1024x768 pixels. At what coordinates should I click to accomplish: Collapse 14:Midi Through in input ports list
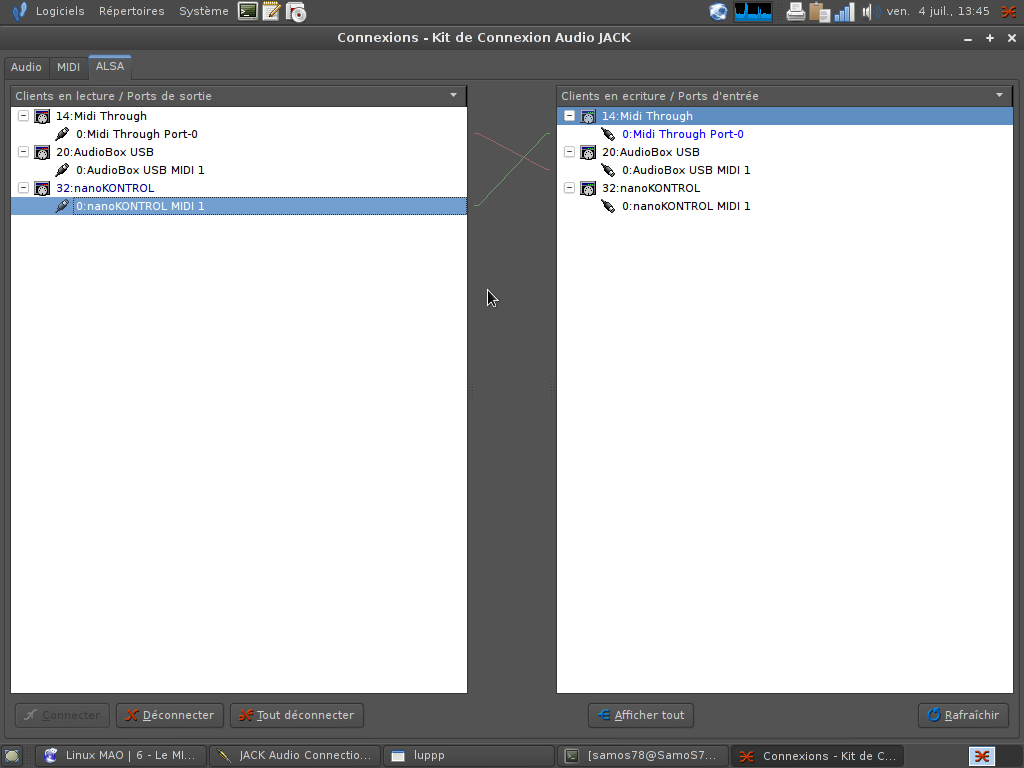pos(569,116)
